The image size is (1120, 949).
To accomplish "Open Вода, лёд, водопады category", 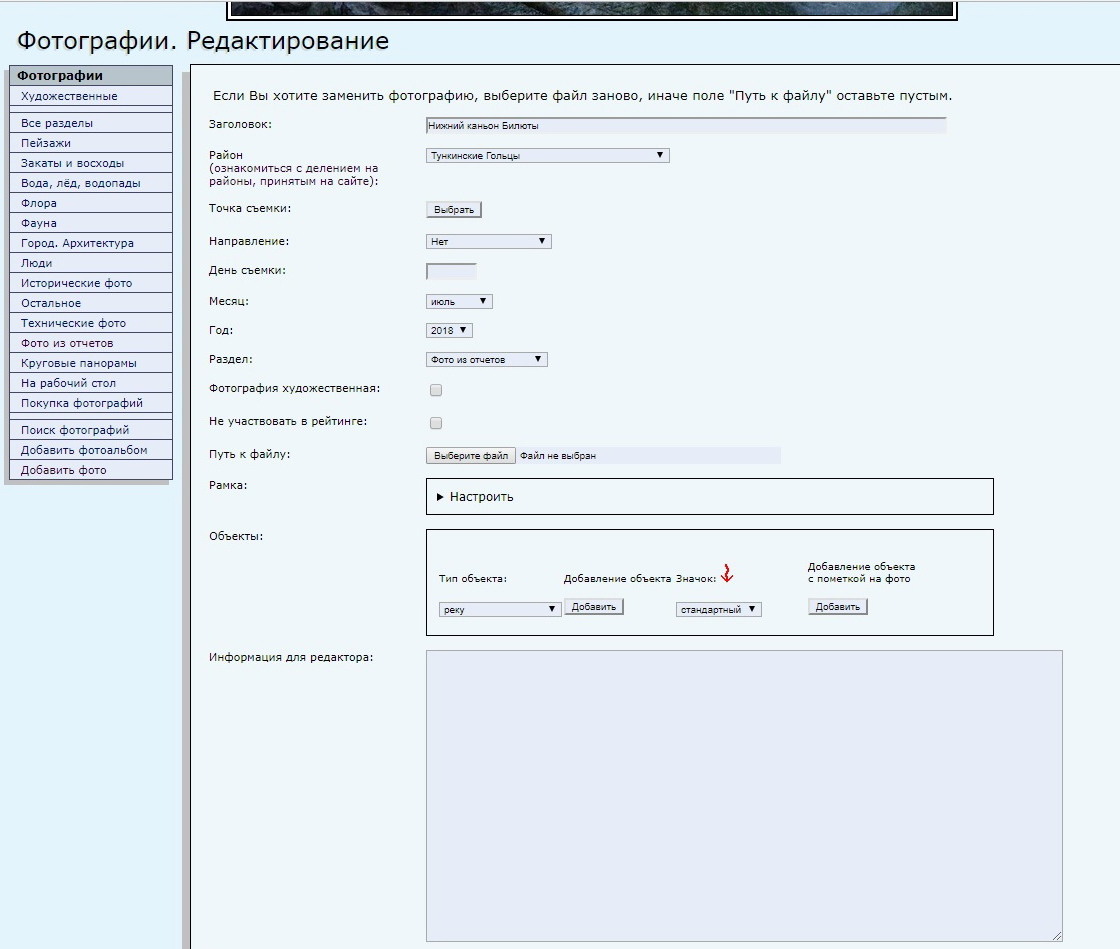I will (x=91, y=183).
